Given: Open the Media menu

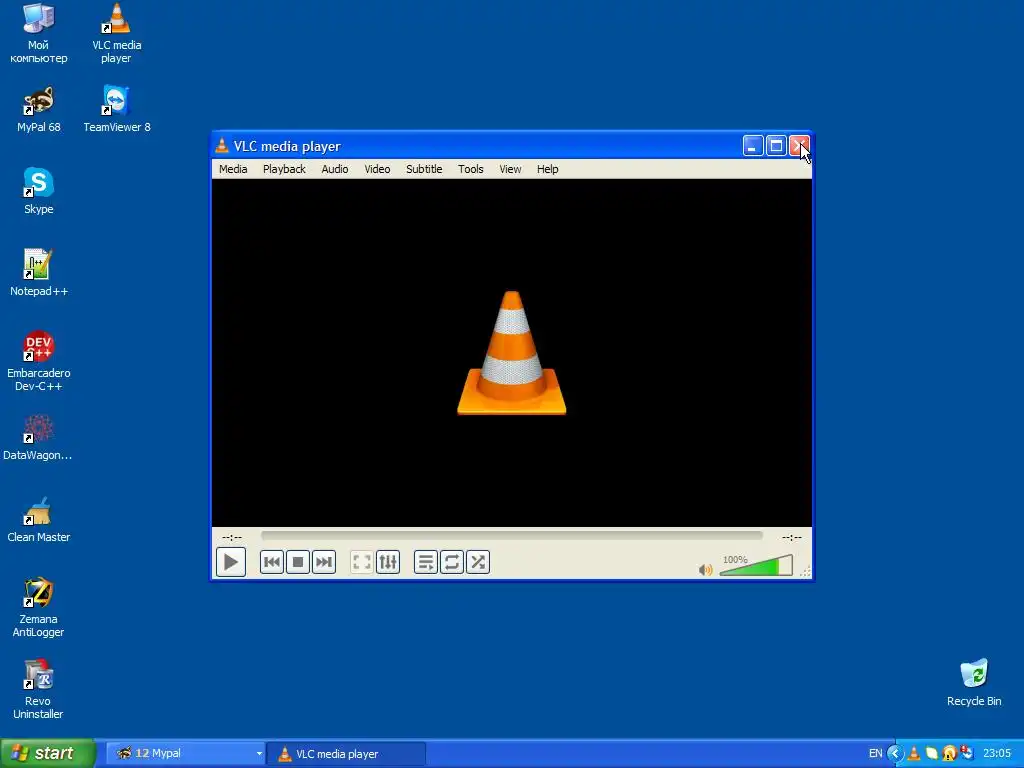Looking at the screenshot, I should click(x=233, y=169).
